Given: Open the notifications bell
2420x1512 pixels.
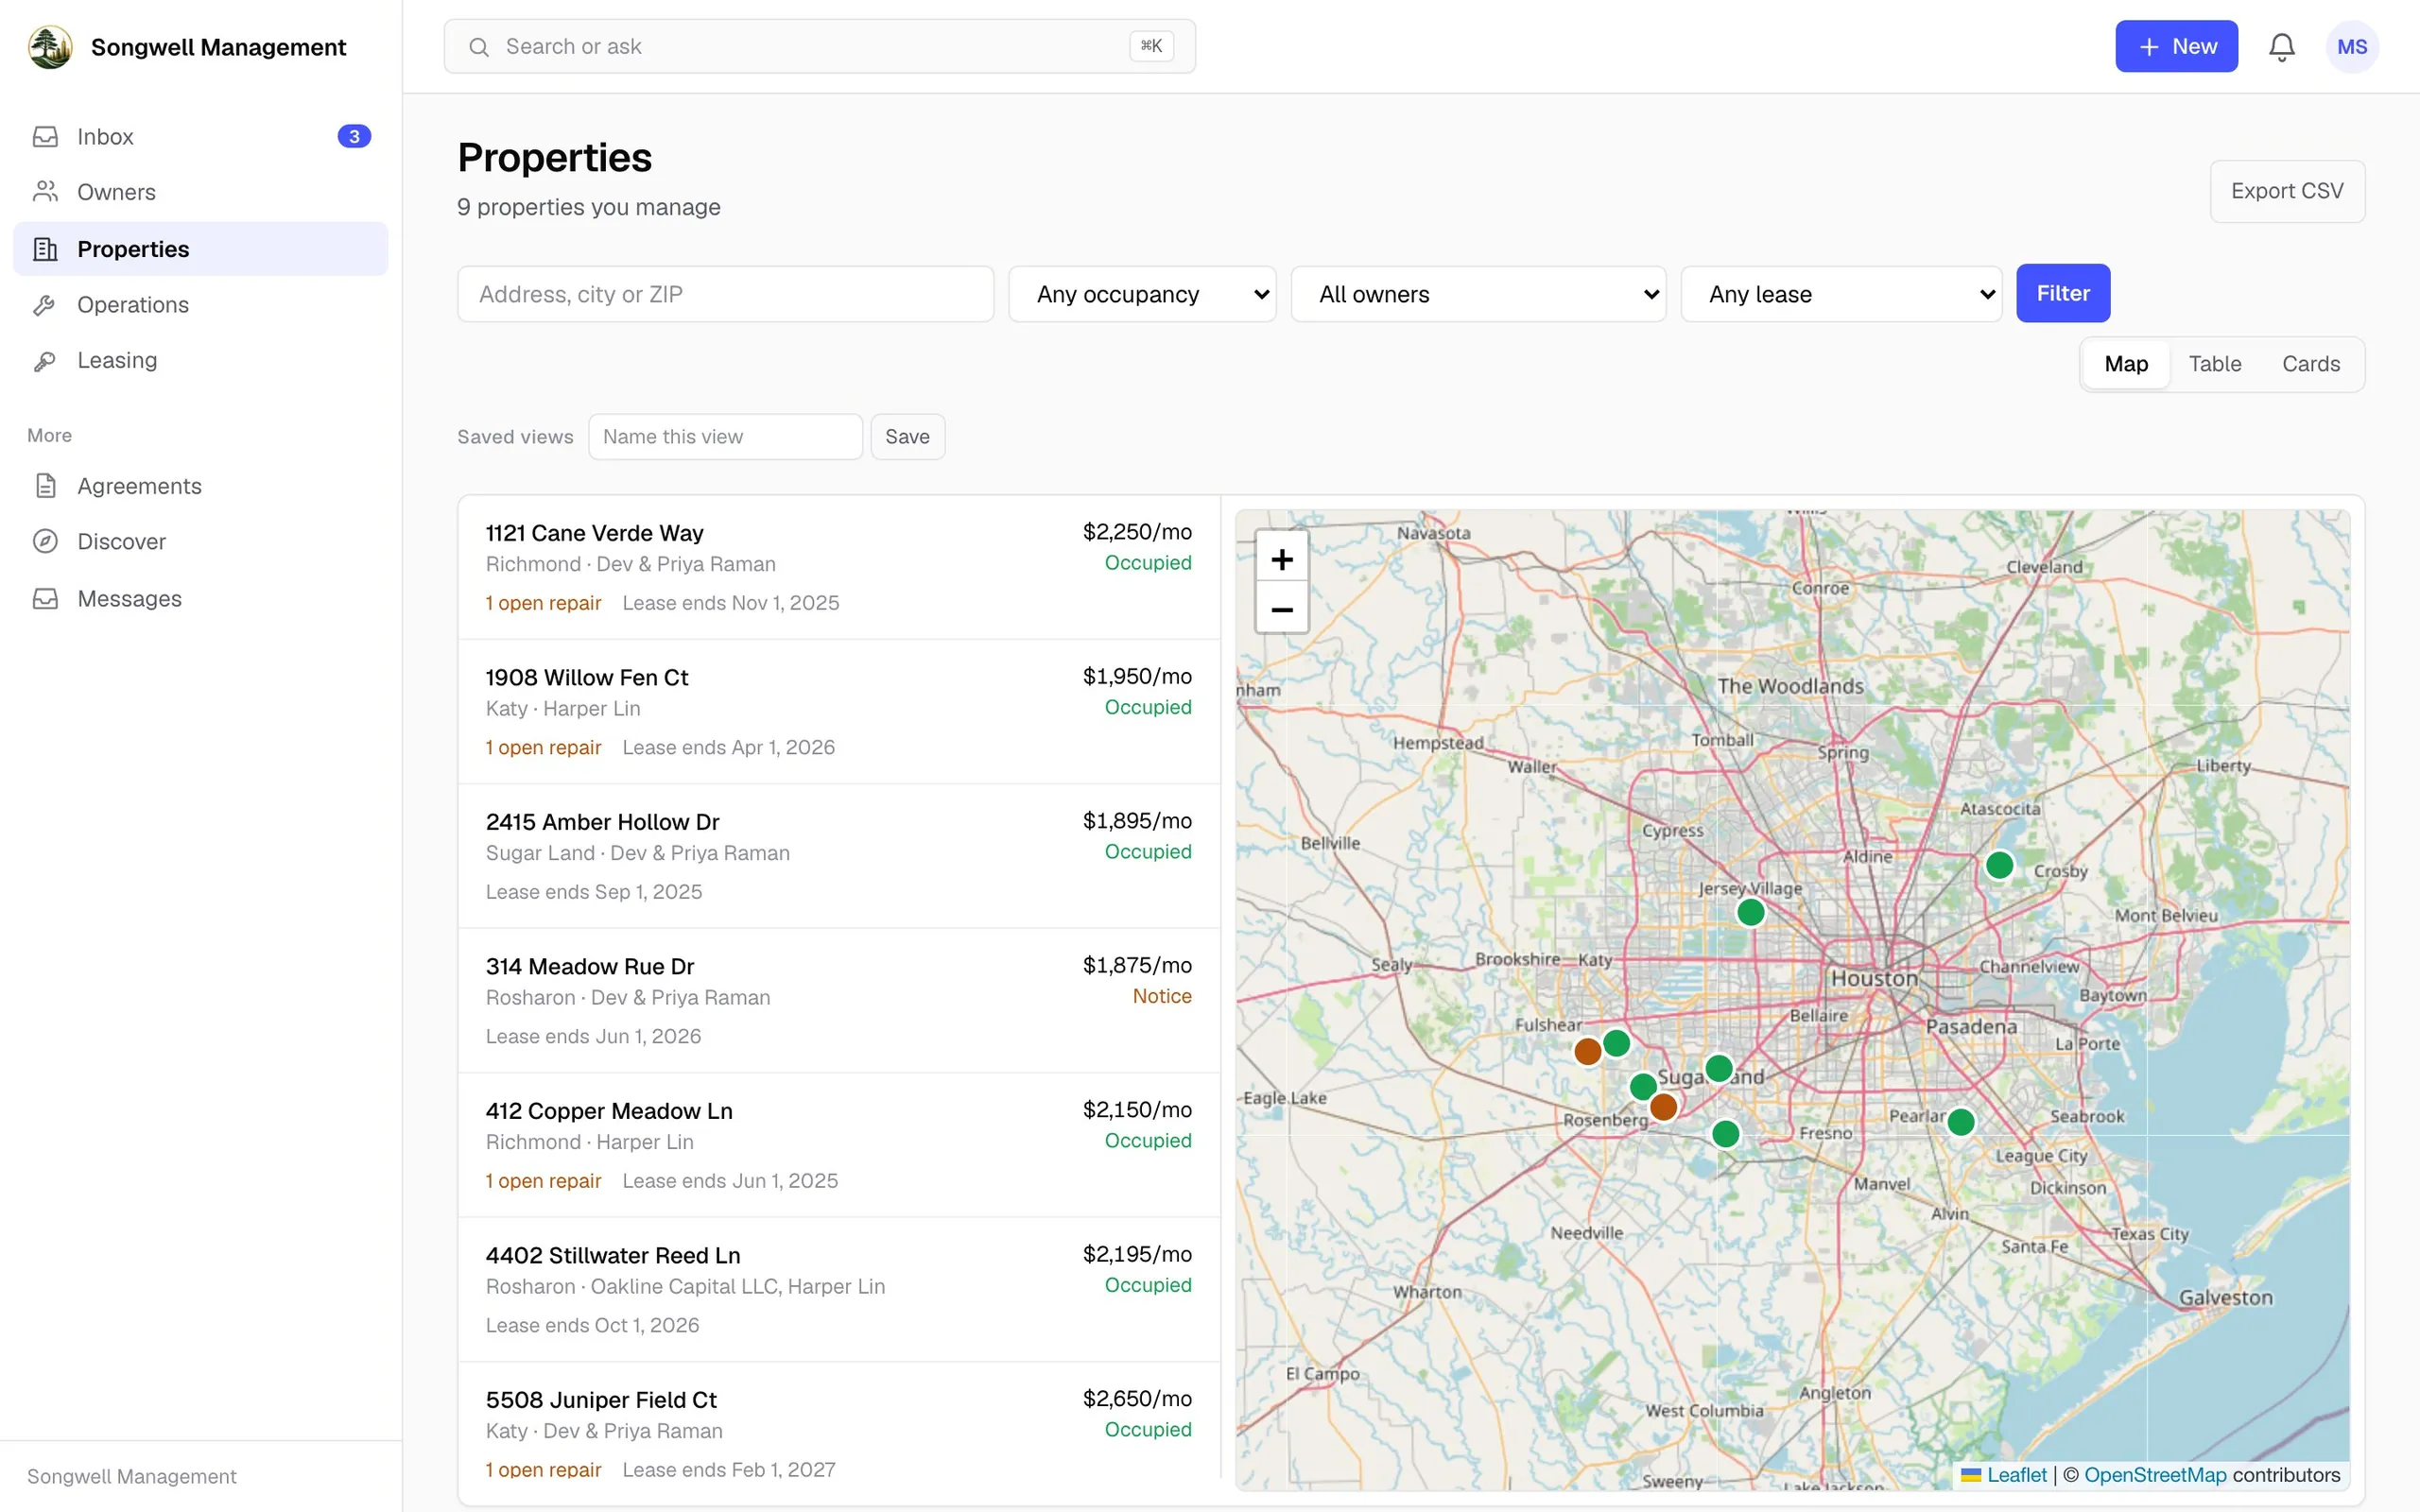Looking at the screenshot, I should (2281, 47).
